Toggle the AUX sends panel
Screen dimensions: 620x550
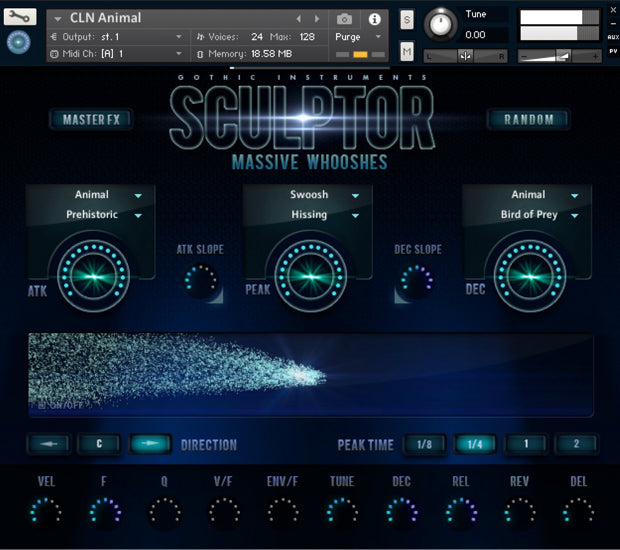click(613, 37)
